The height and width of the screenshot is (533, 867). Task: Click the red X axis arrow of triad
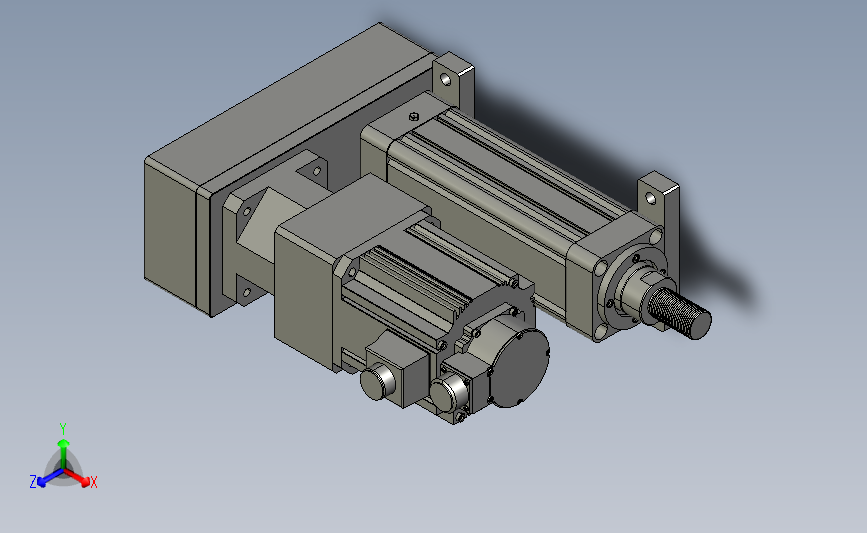(x=77, y=477)
